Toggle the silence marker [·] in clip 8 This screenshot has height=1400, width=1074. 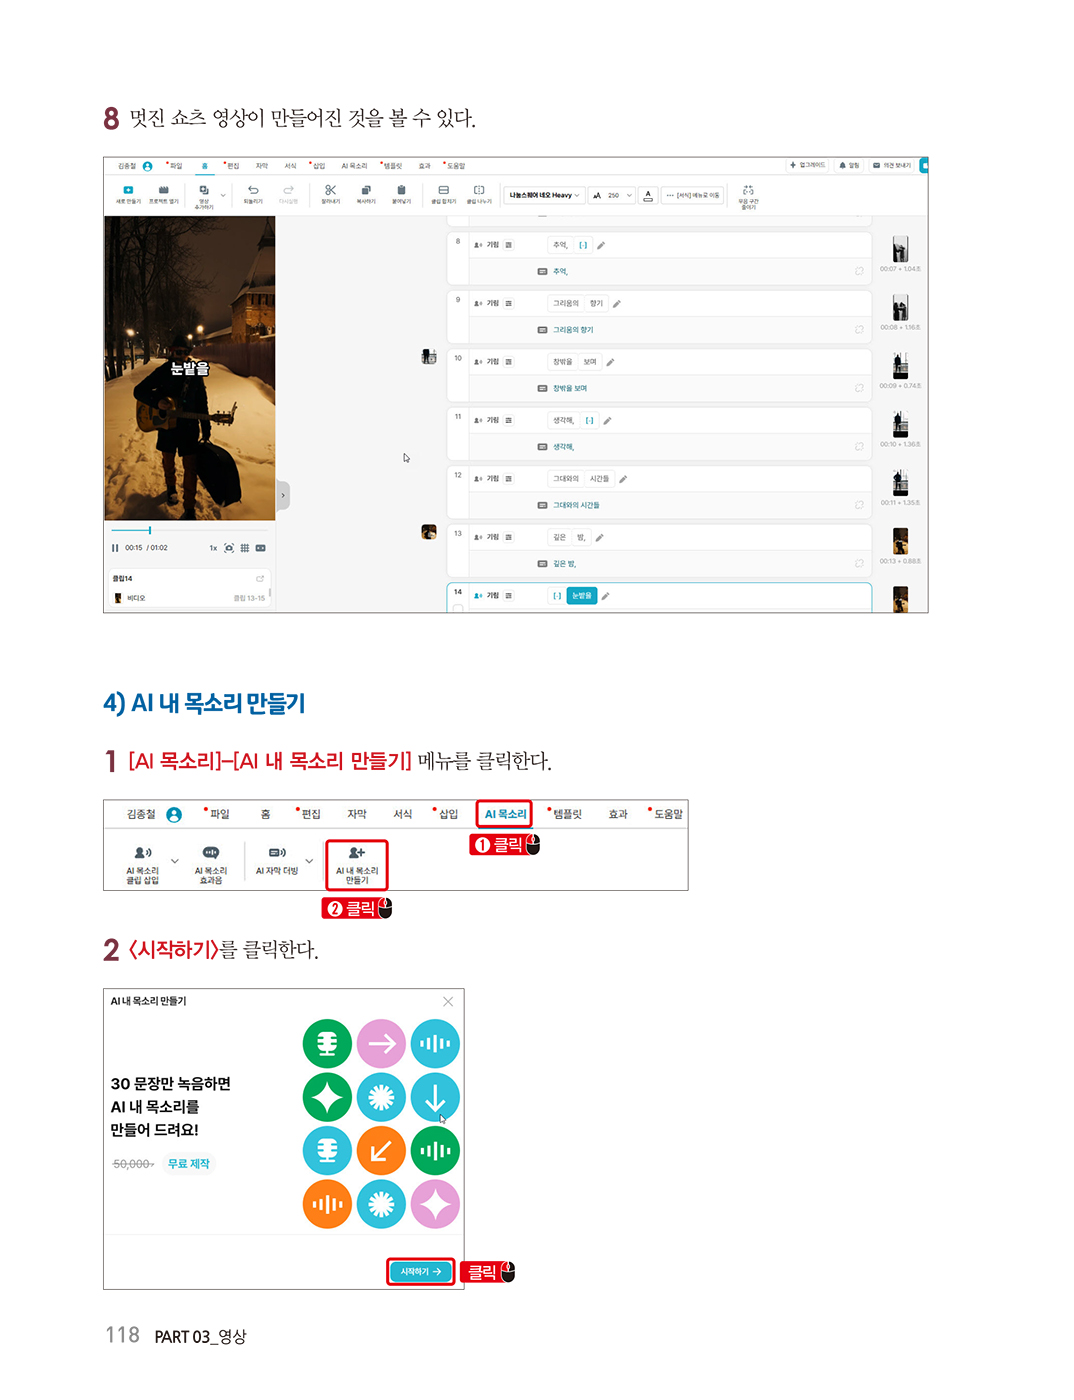(x=583, y=245)
